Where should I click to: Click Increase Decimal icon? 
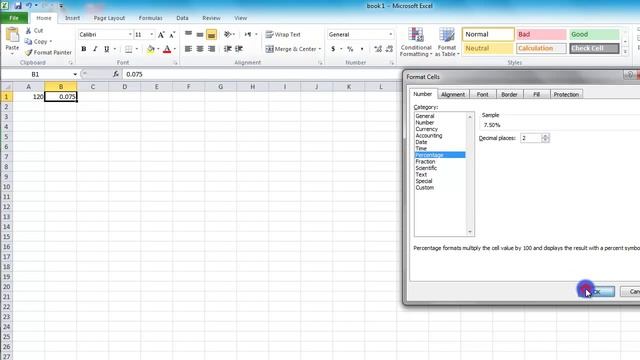click(378, 49)
